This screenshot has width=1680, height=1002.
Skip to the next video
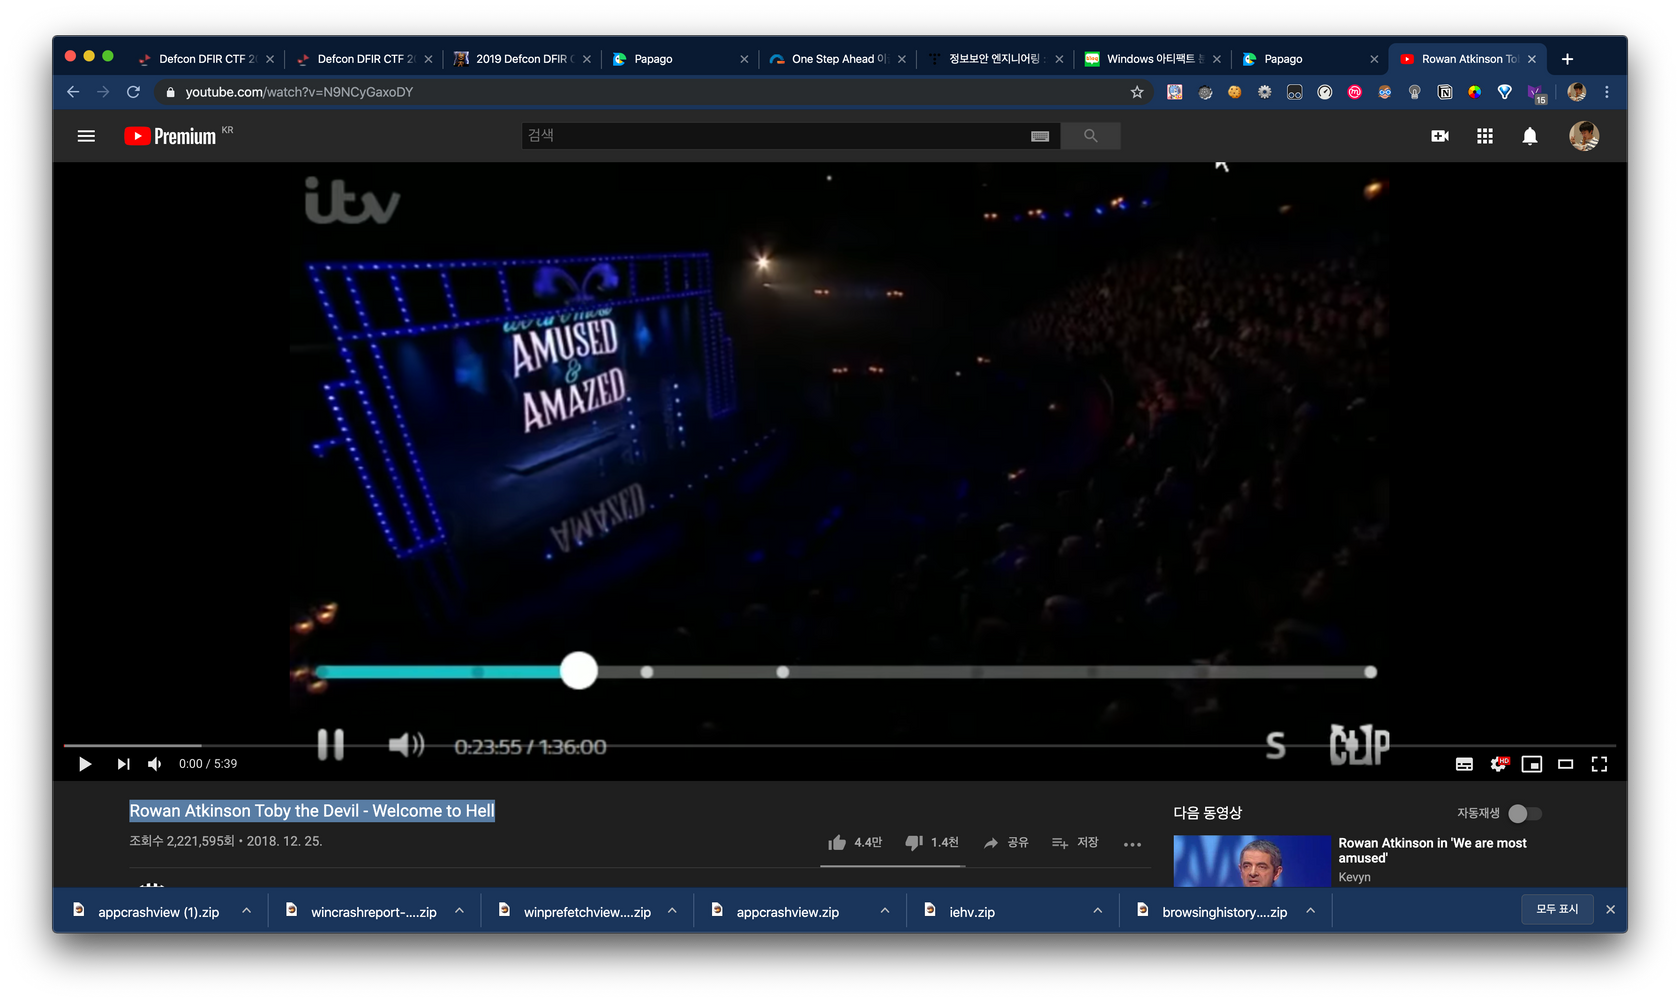(x=123, y=764)
